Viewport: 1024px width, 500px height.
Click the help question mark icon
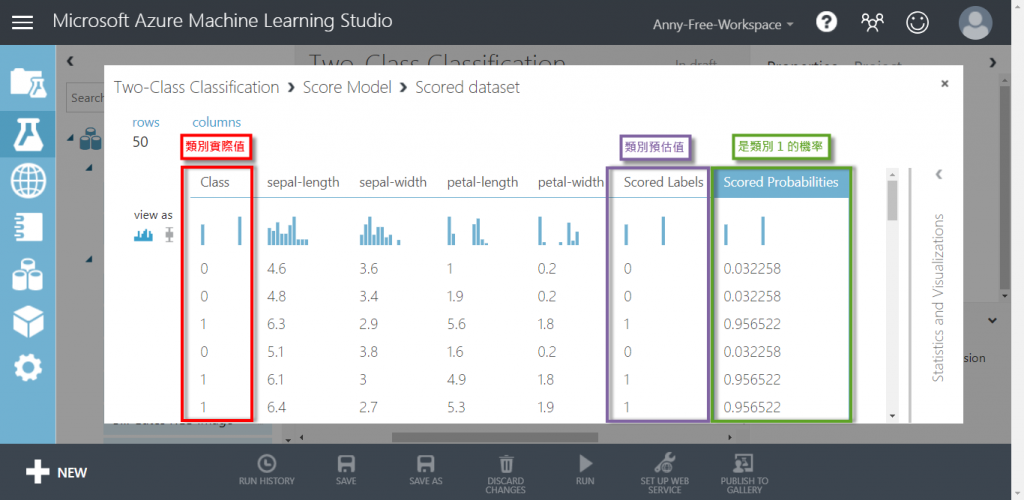(826, 23)
